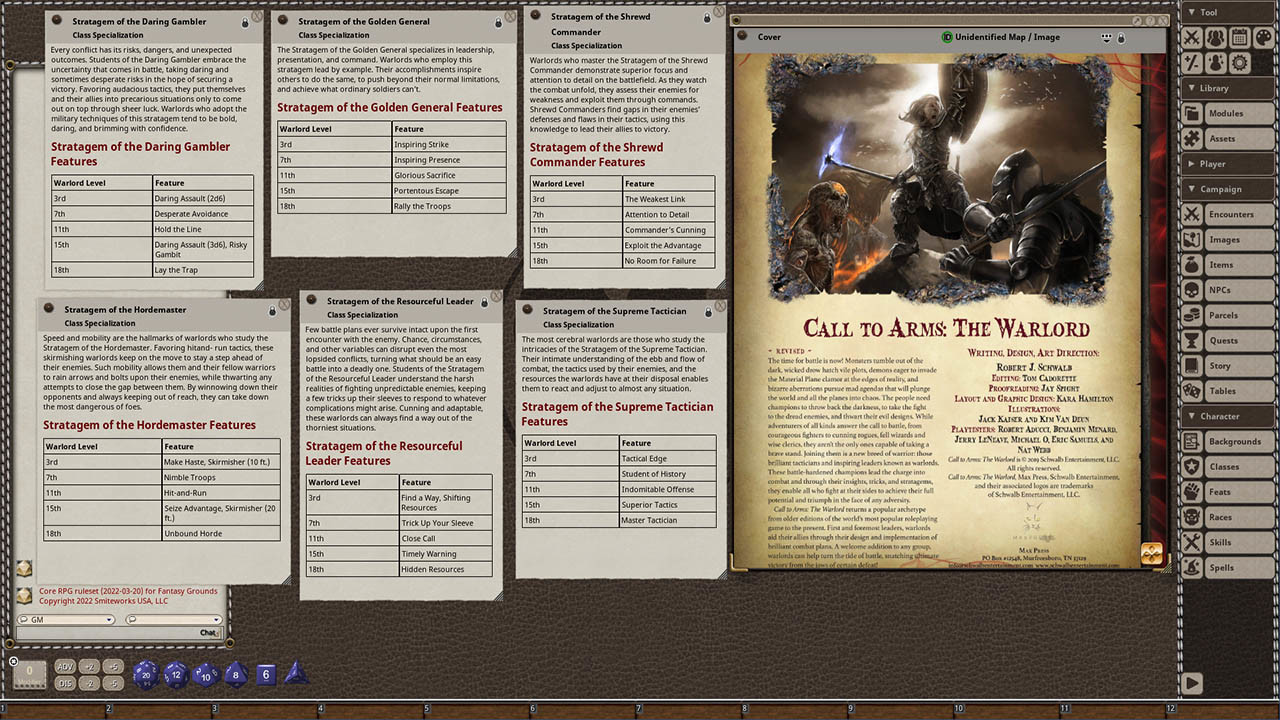
Task: Open the character selection tool
Action: (1215, 63)
